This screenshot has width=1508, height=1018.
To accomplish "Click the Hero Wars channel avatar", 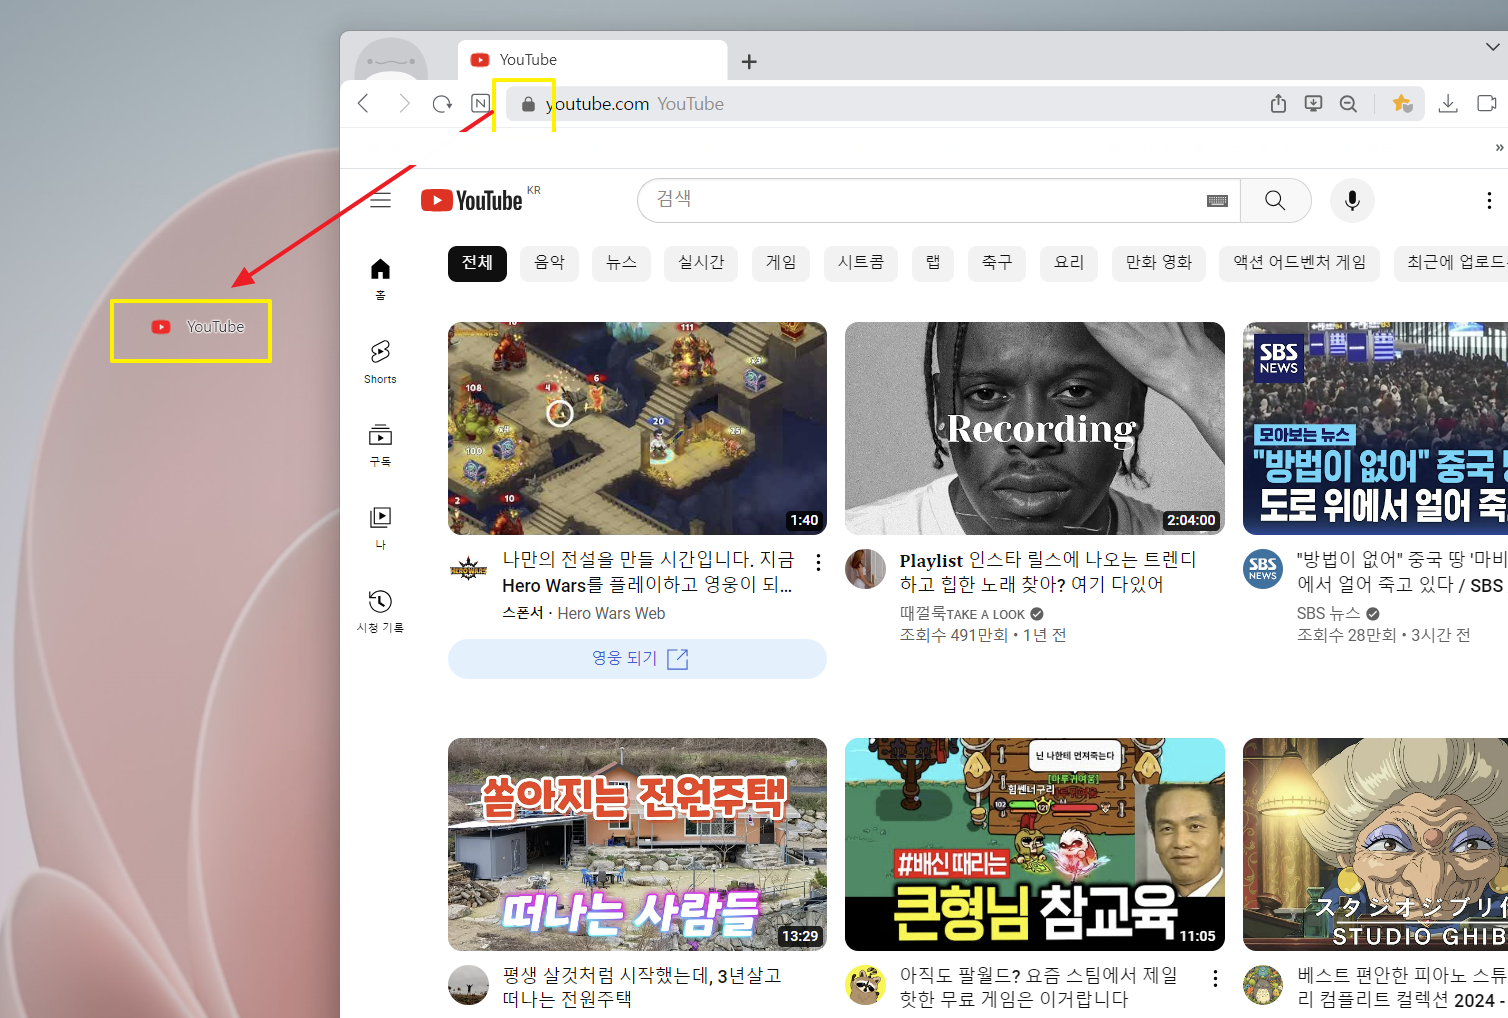I will tap(468, 569).
